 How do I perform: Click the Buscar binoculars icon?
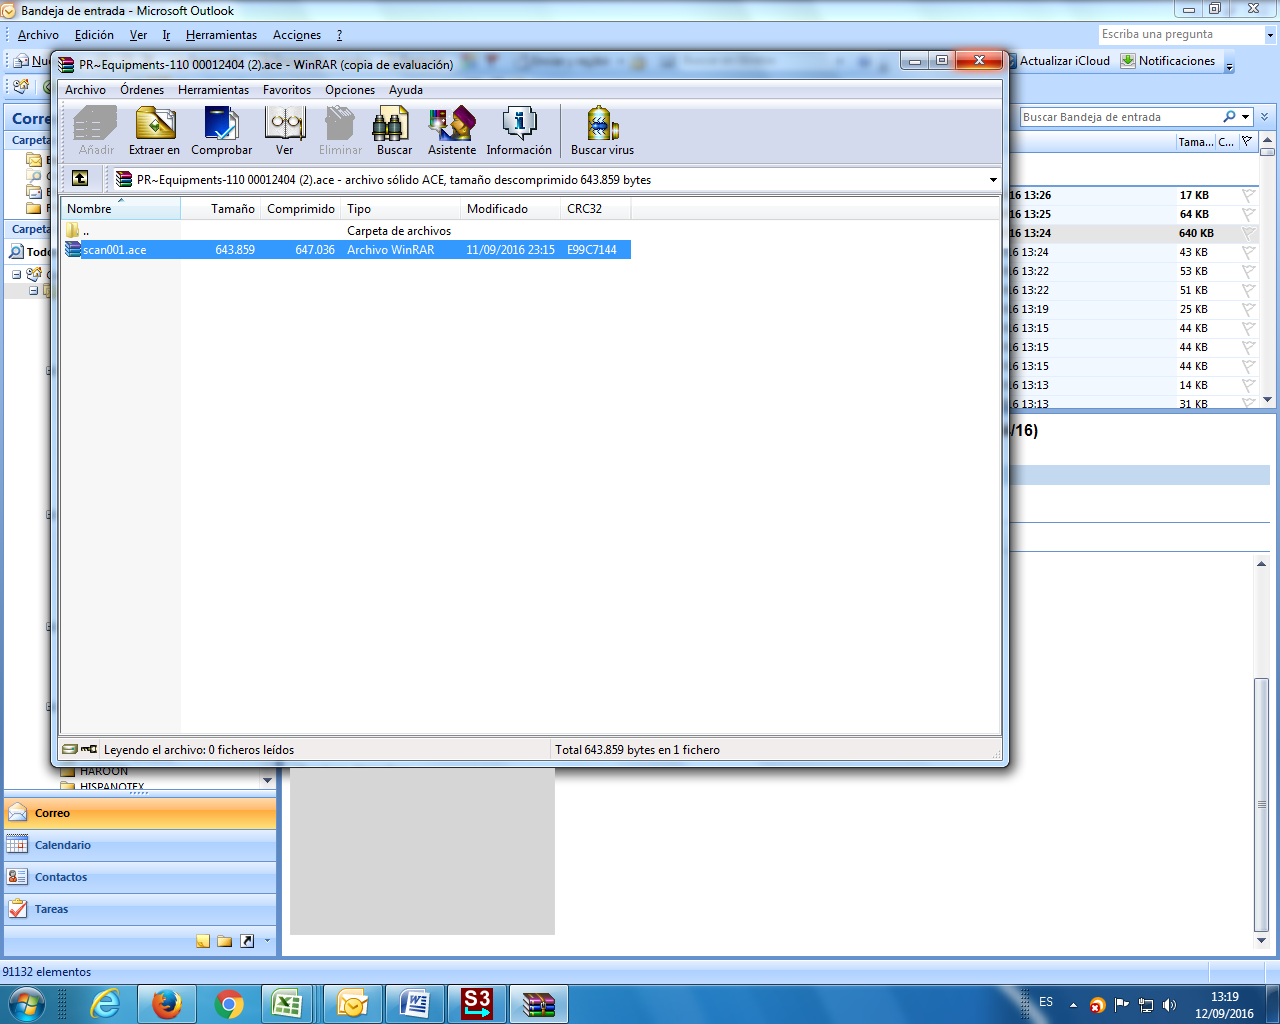[x=394, y=131]
